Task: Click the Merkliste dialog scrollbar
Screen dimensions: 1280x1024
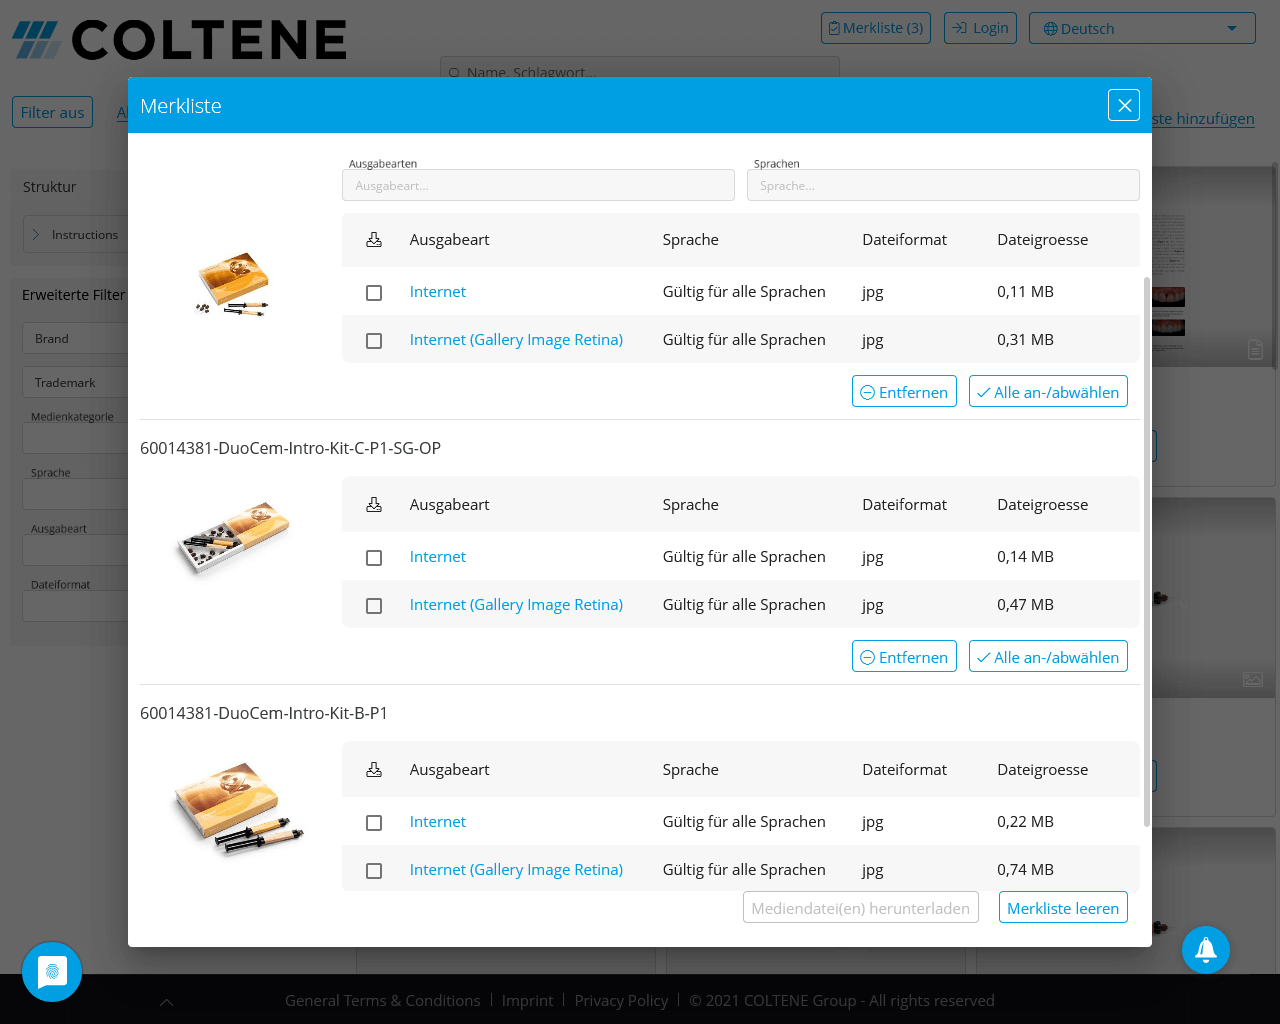Action: [1146, 550]
